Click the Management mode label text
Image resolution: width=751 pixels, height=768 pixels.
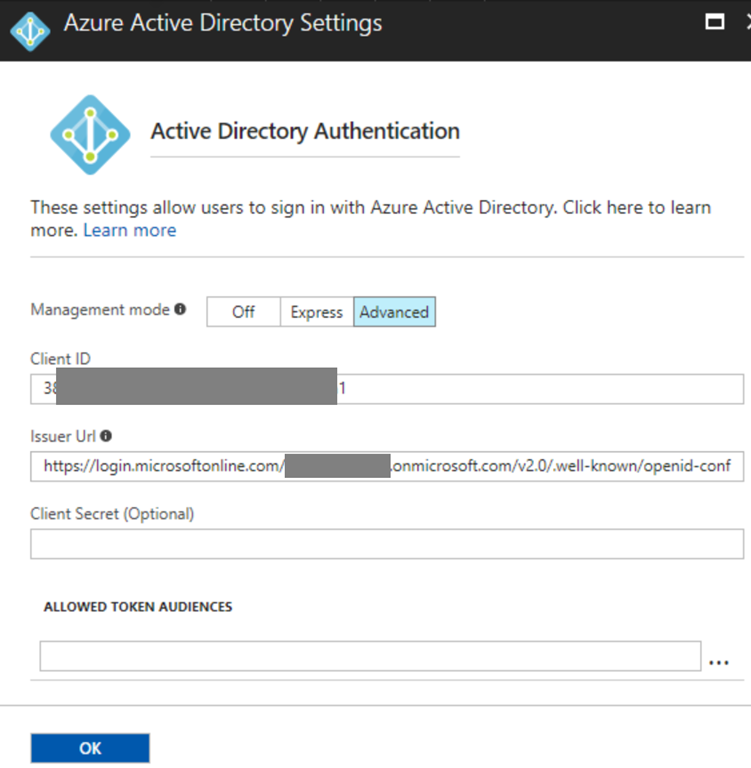click(100, 310)
